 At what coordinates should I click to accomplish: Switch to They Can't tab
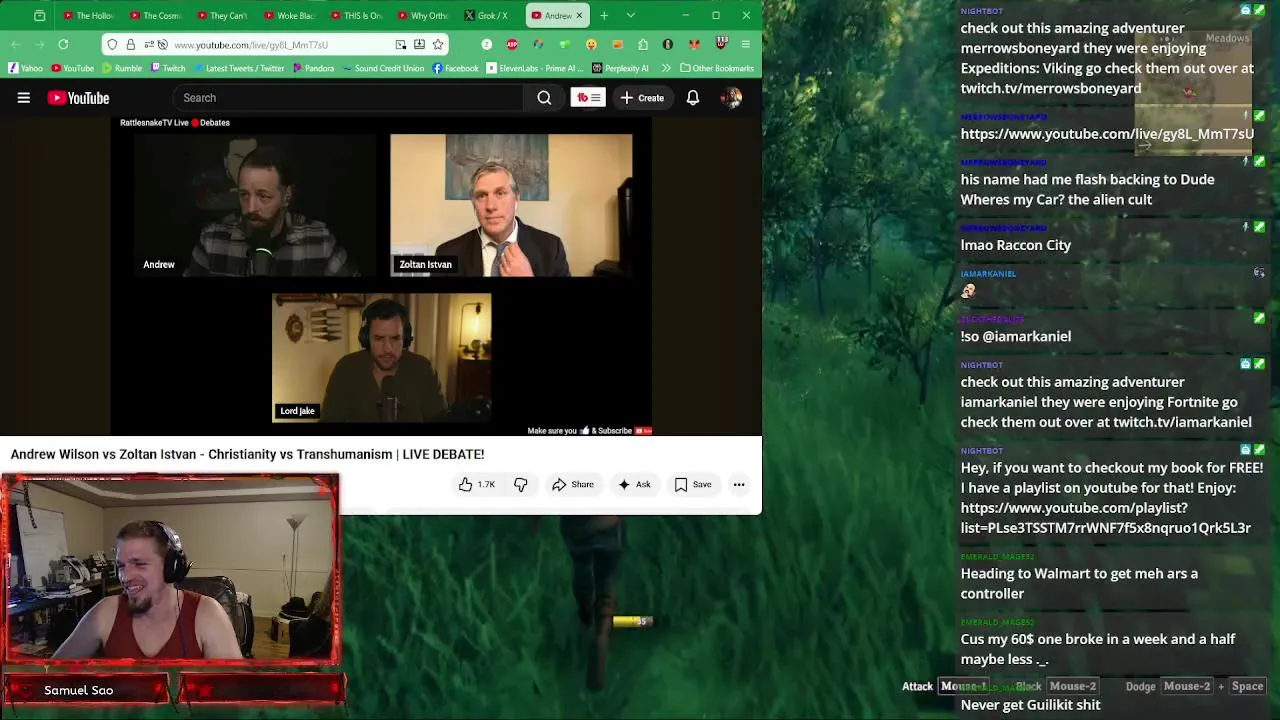[222, 16]
